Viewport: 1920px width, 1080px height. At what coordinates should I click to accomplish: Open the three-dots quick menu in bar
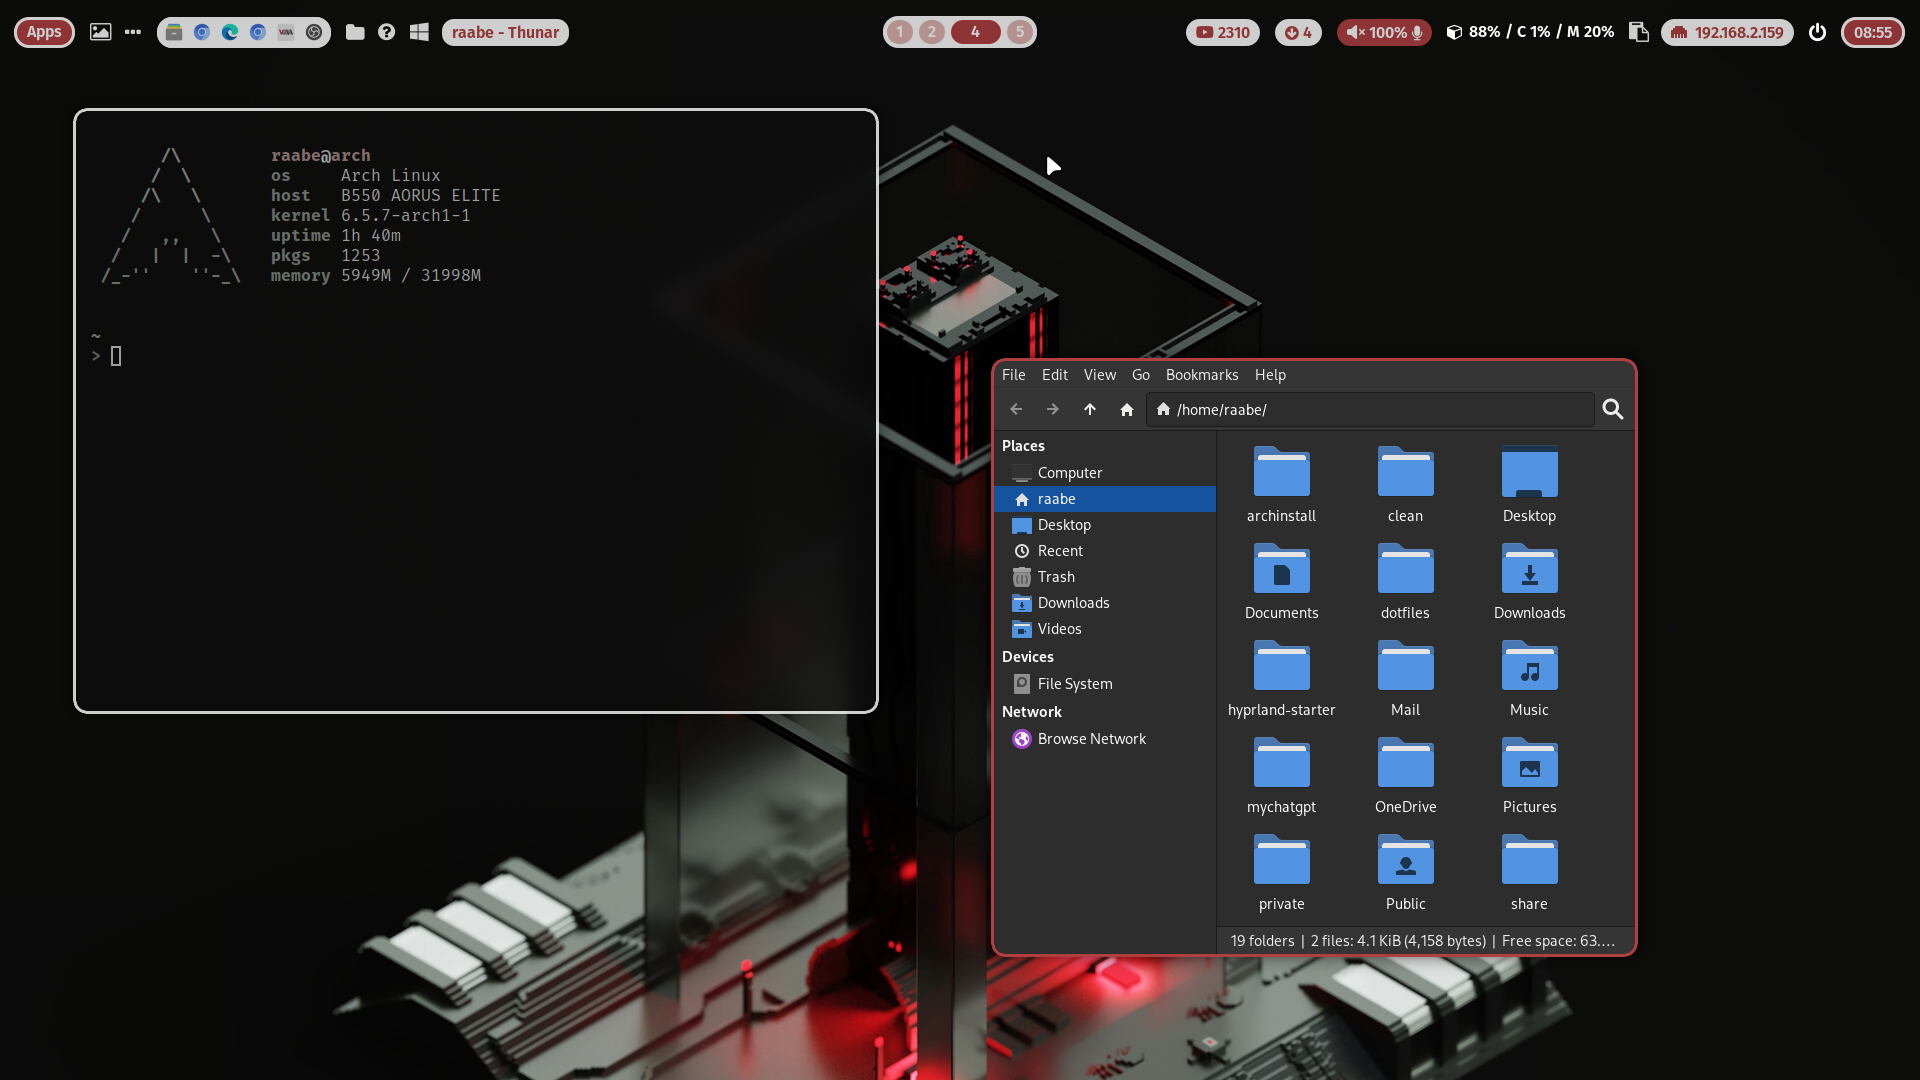click(x=133, y=32)
